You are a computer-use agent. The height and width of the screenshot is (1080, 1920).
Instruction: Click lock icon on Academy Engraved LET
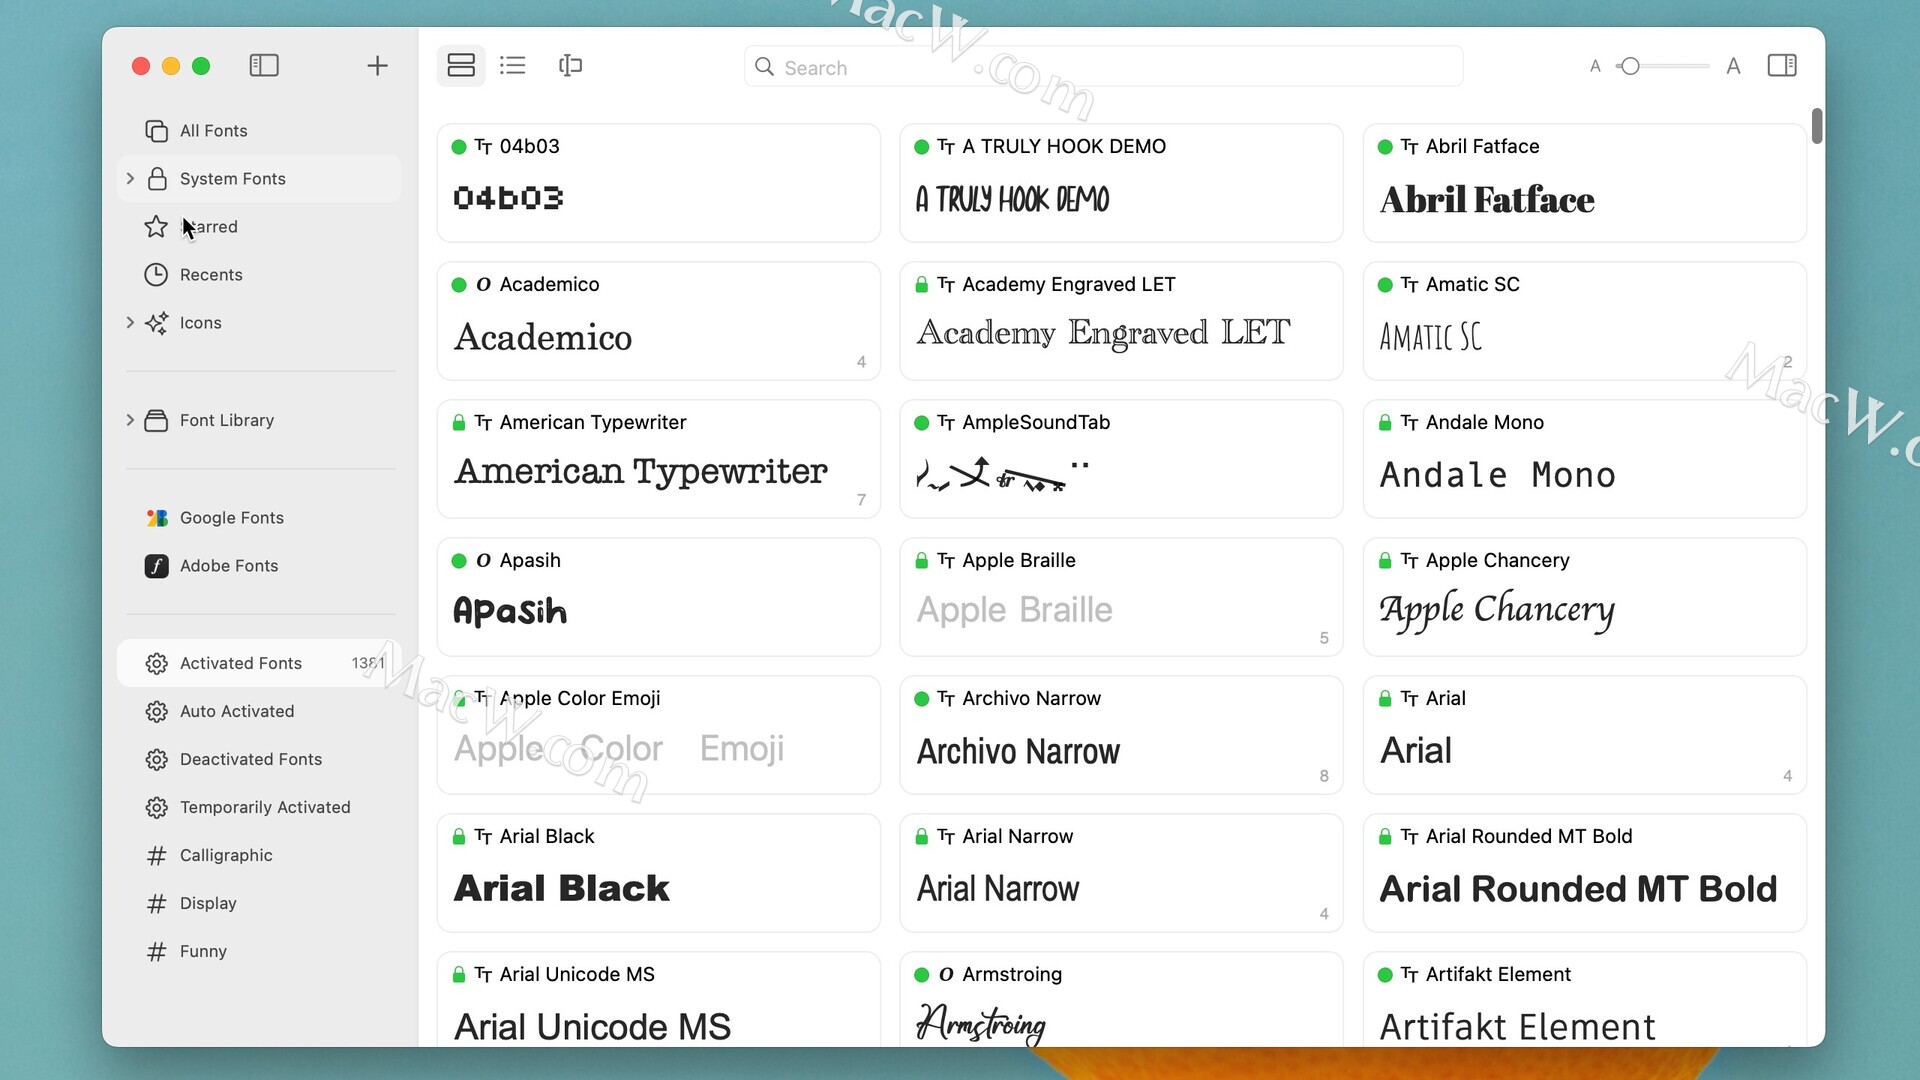tap(922, 285)
